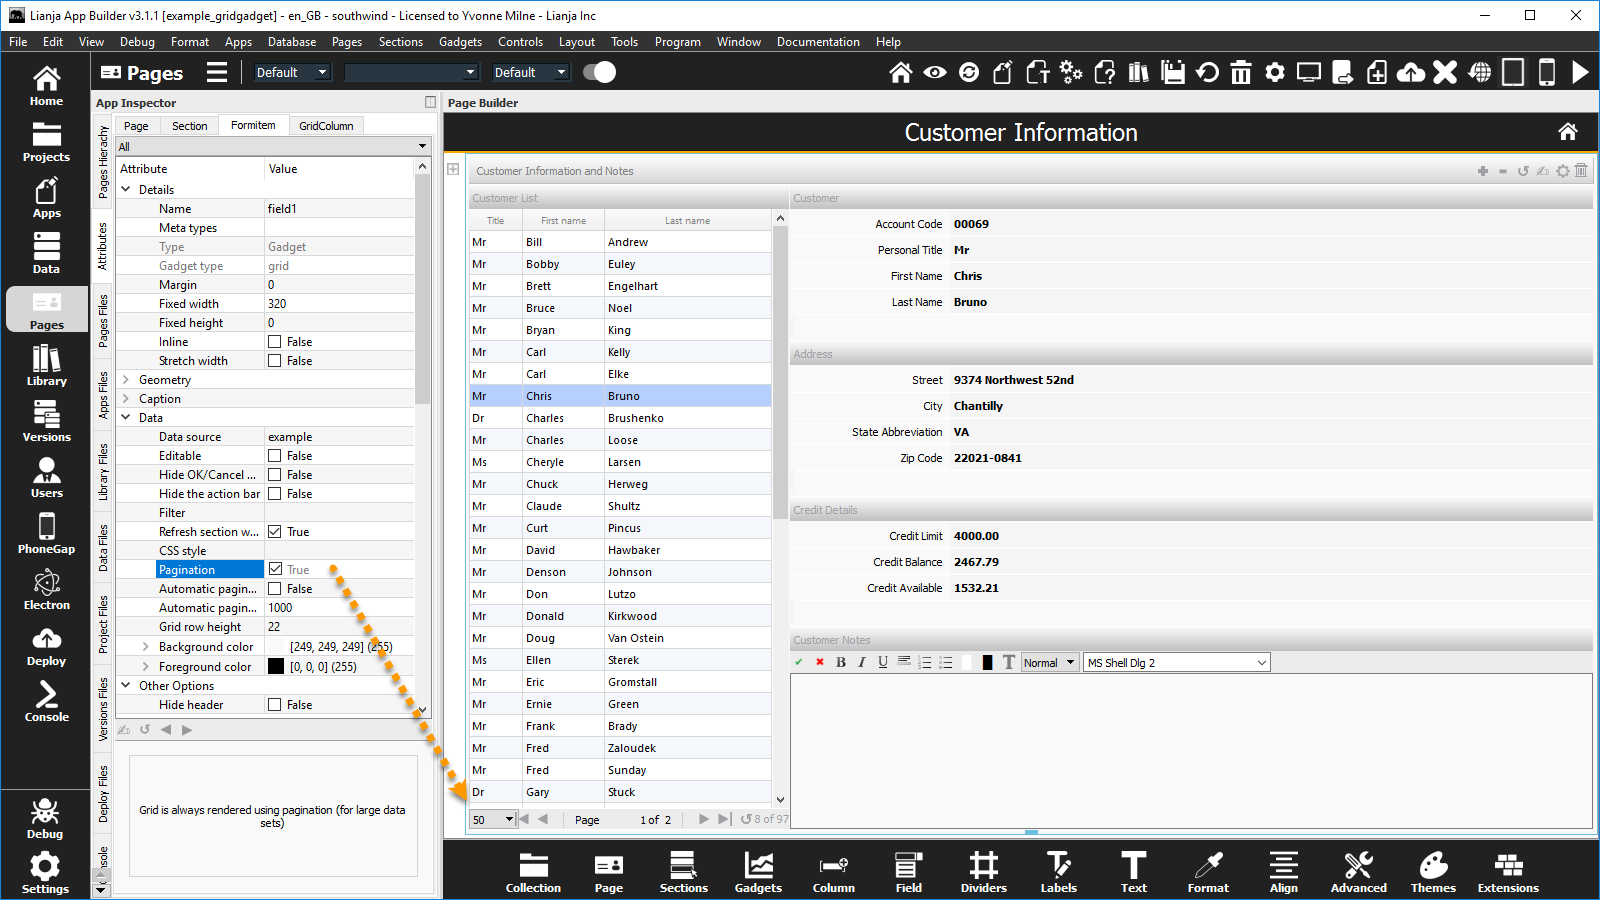Open the page size 50 dropdown
Image resolution: width=1600 pixels, height=900 pixels.
point(492,819)
